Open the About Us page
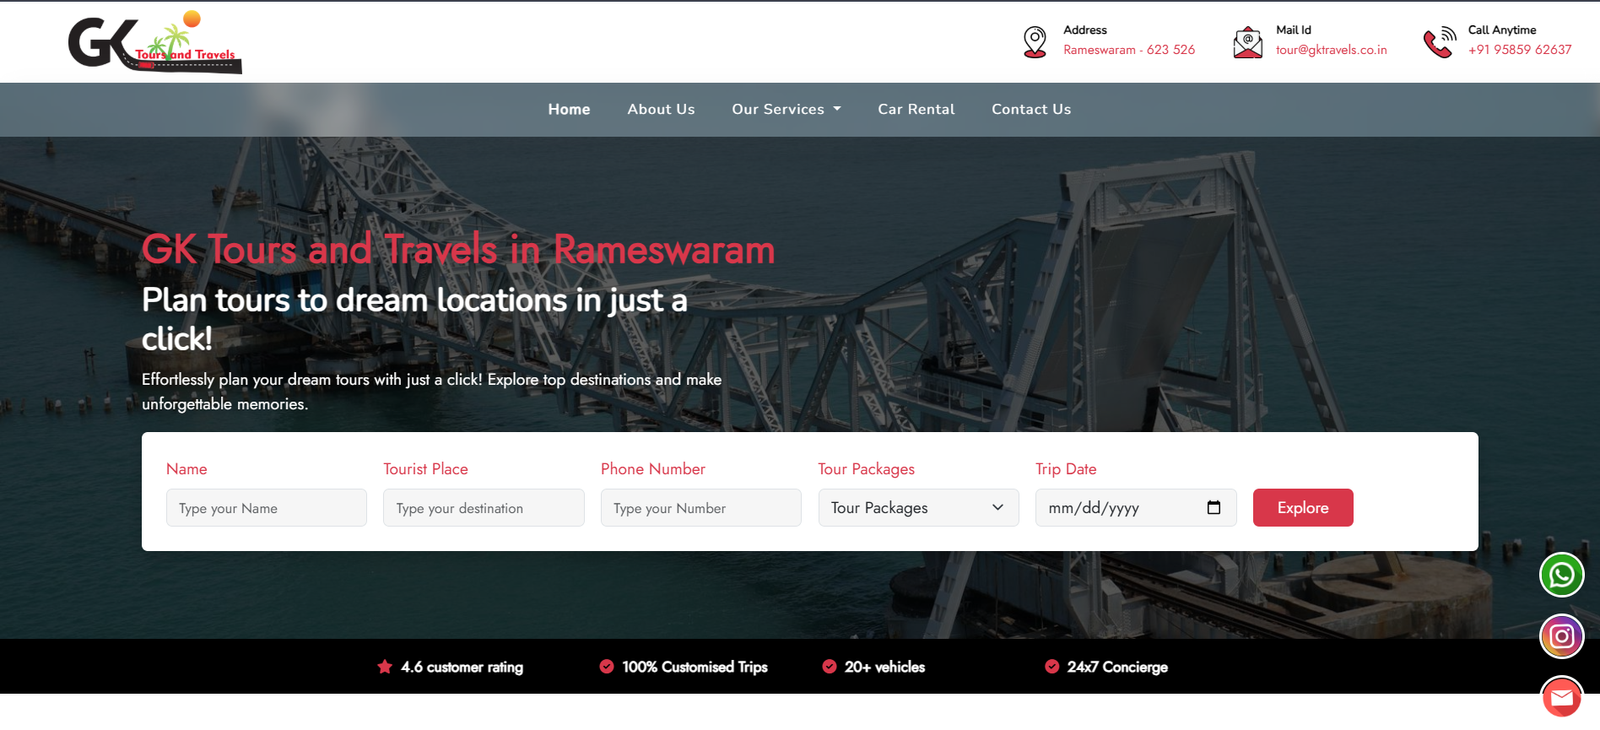The width and height of the screenshot is (1600, 730). tap(661, 109)
